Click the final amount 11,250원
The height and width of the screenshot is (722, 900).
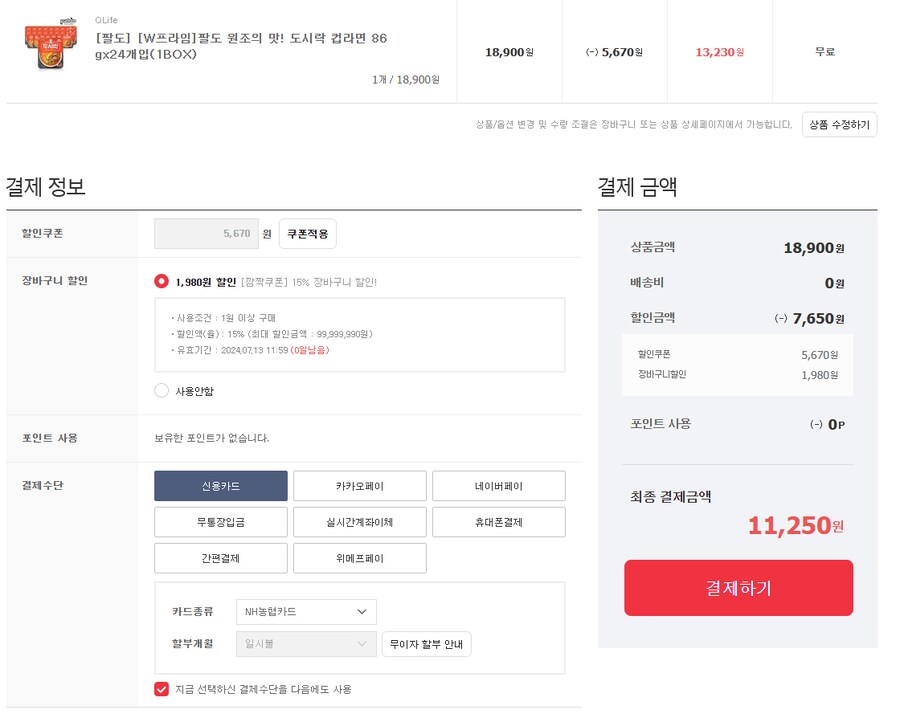[x=796, y=526]
